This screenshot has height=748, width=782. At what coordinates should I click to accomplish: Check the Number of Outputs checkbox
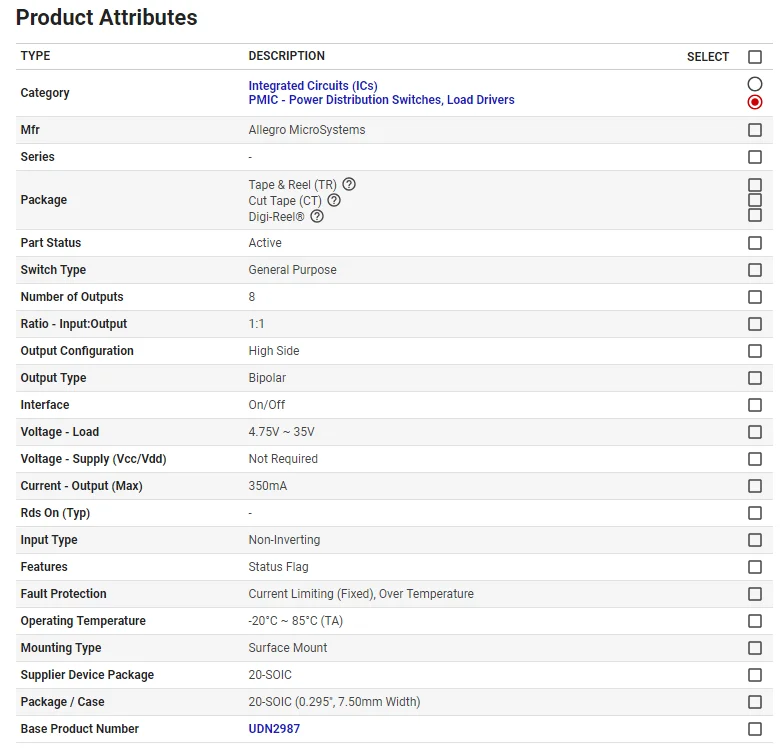click(x=755, y=297)
